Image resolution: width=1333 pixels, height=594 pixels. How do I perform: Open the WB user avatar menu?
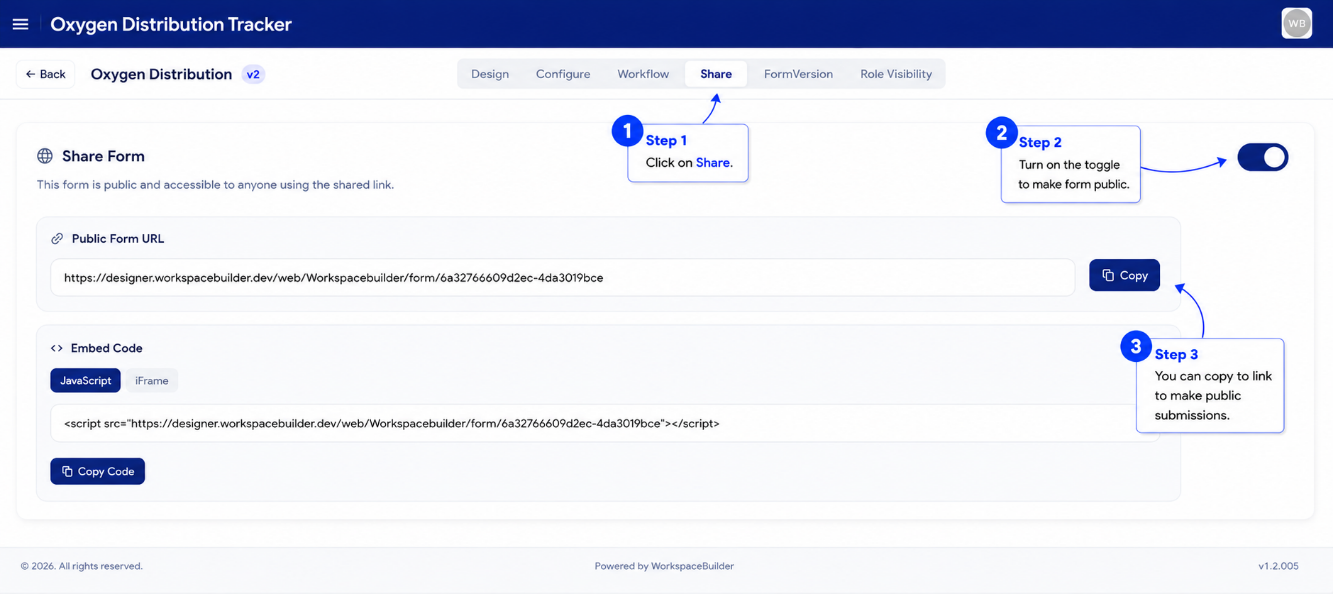(x=1296, y=23)
